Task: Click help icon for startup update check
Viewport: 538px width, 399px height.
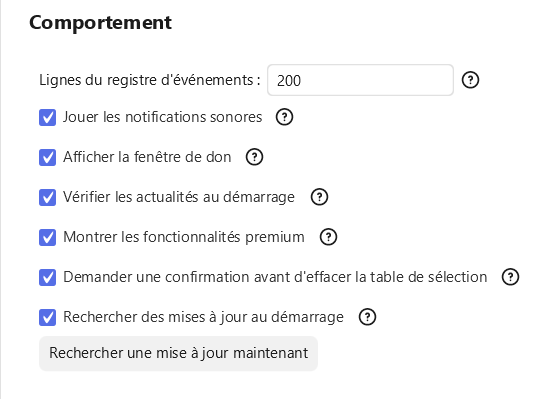Action: coord(367,317)
